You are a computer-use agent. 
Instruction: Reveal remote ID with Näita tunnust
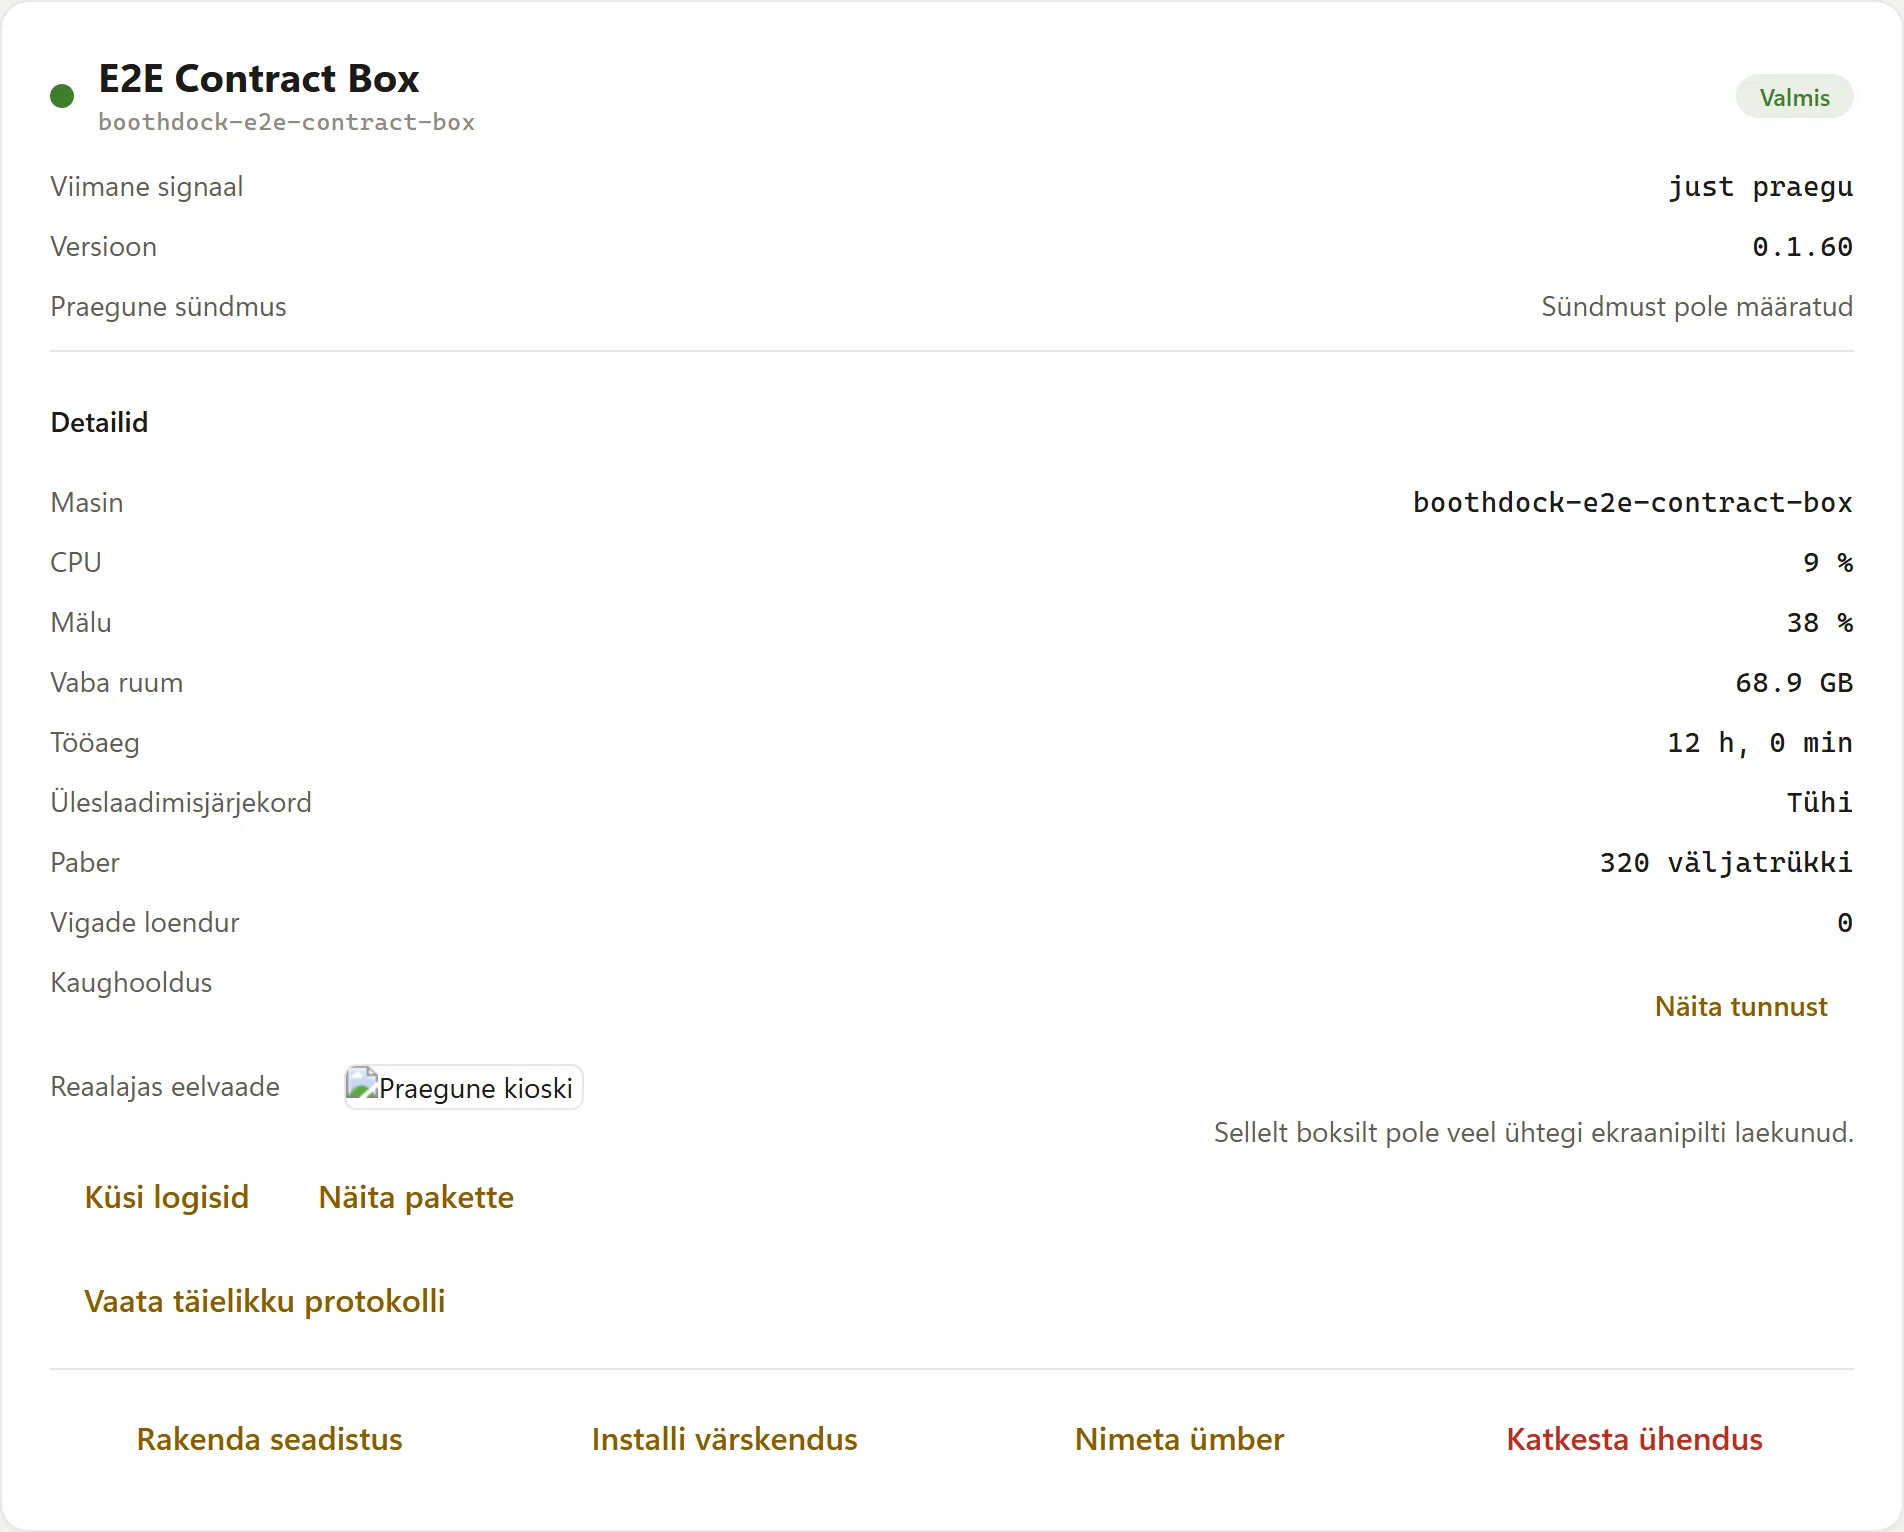tap(1741, 1006)
